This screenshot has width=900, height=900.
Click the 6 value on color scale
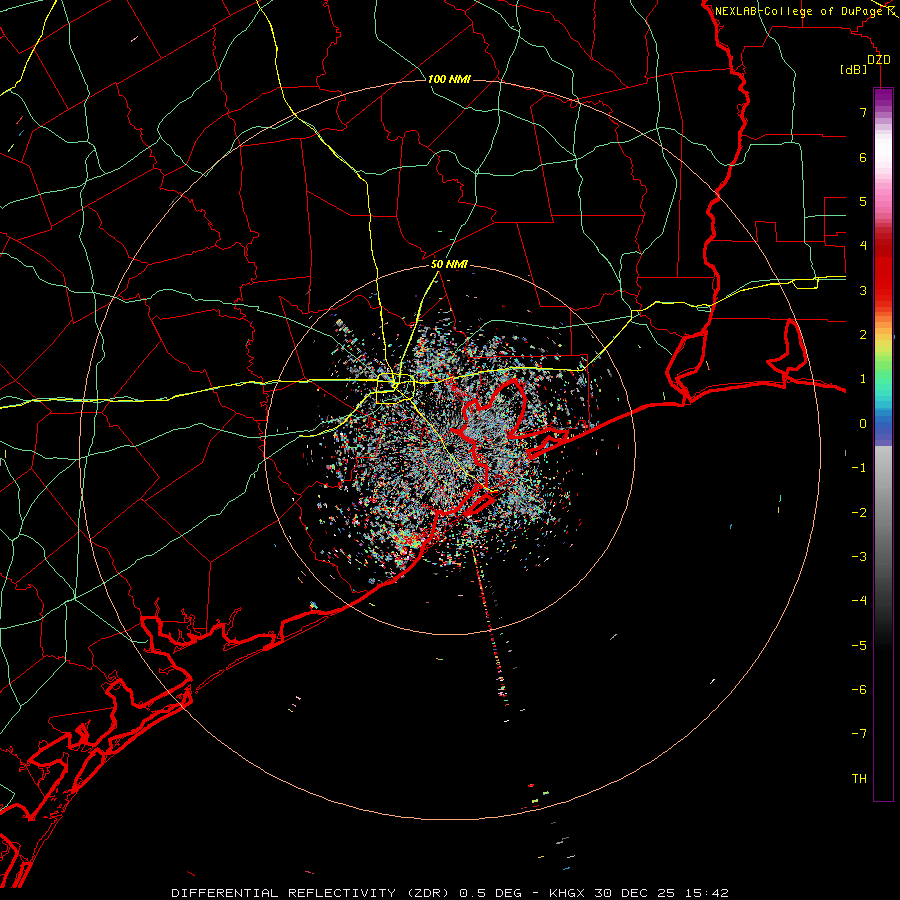tap(863, 157)
